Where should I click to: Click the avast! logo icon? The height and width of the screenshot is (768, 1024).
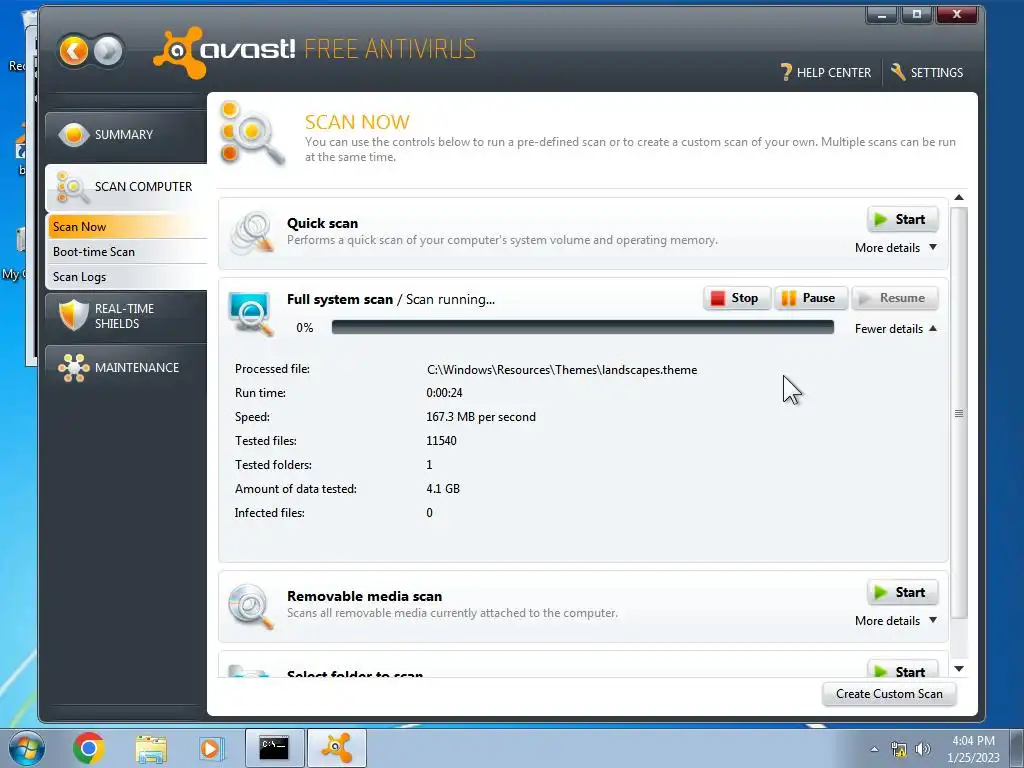tap(178, 52)
